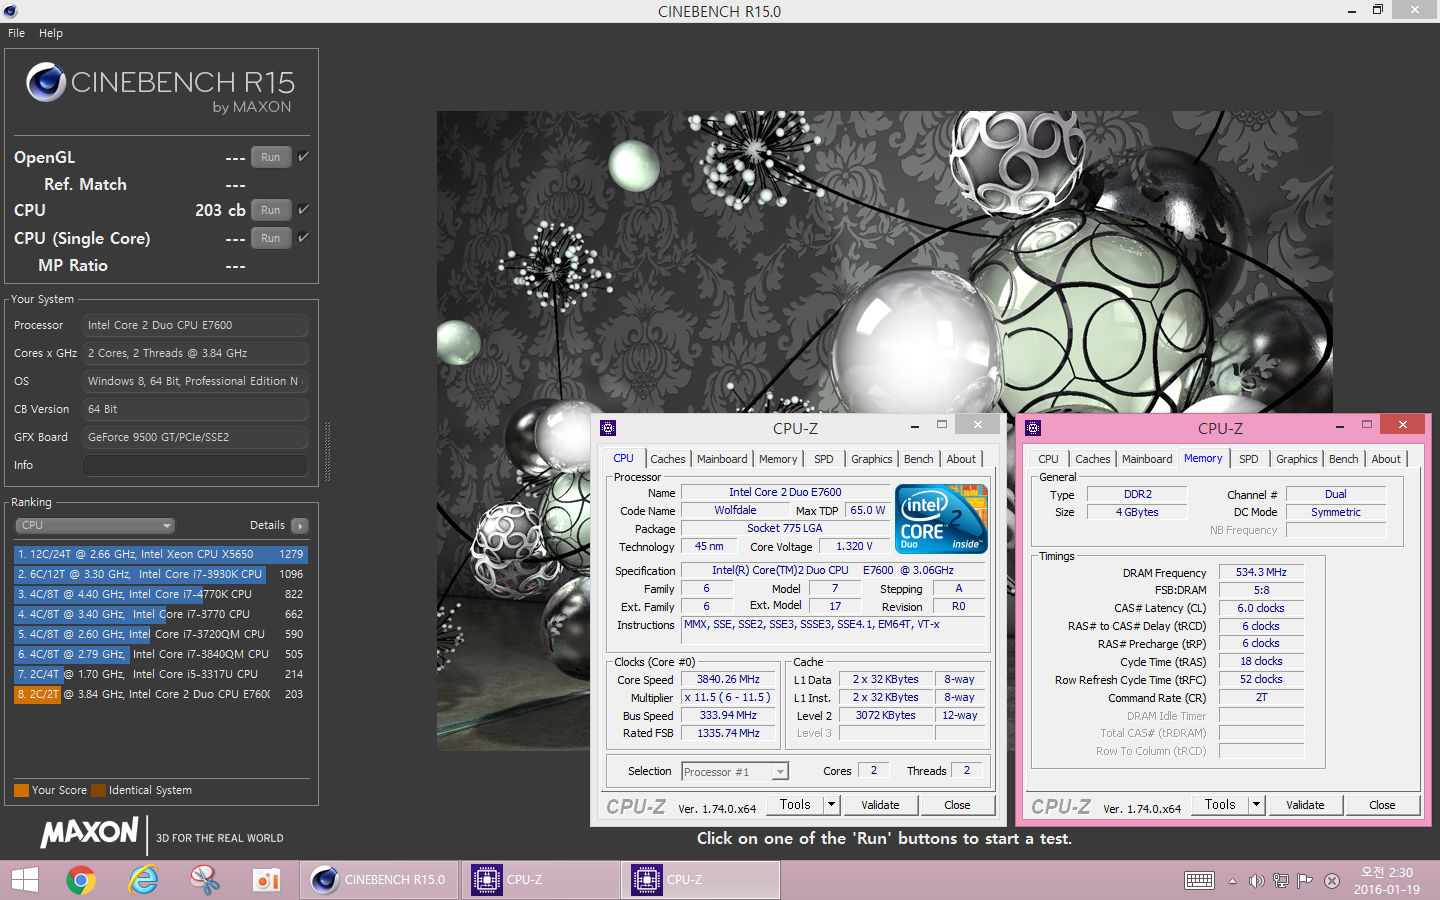Click Tools button in pink CPU-Z window

pos(1220,805)
